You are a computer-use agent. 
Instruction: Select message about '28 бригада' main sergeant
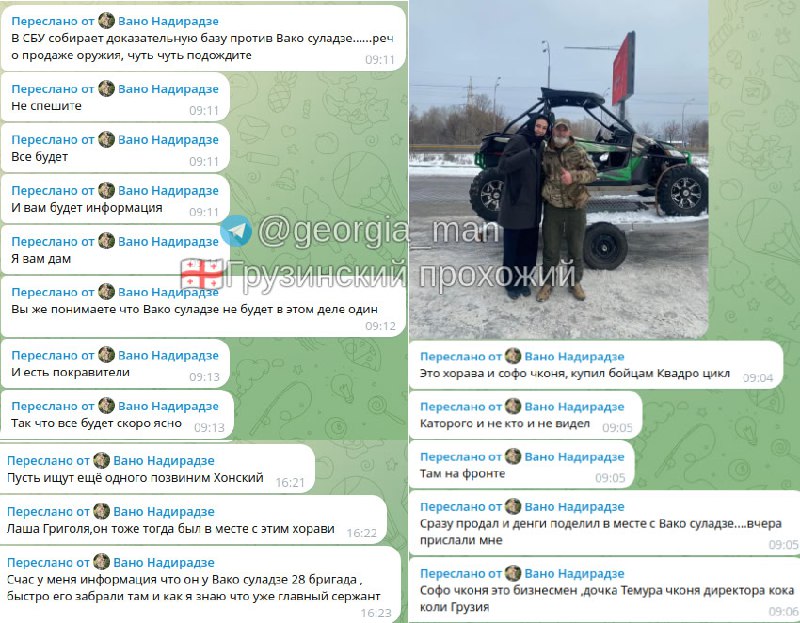coord(201,584)
